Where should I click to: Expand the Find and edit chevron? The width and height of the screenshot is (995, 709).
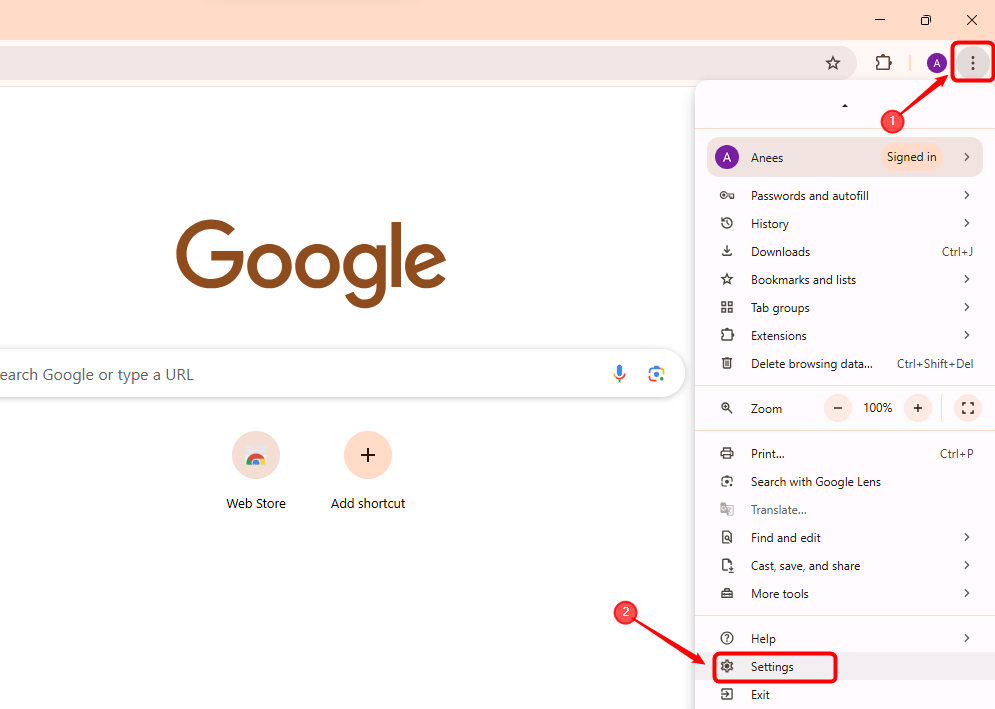pos(966,537)
